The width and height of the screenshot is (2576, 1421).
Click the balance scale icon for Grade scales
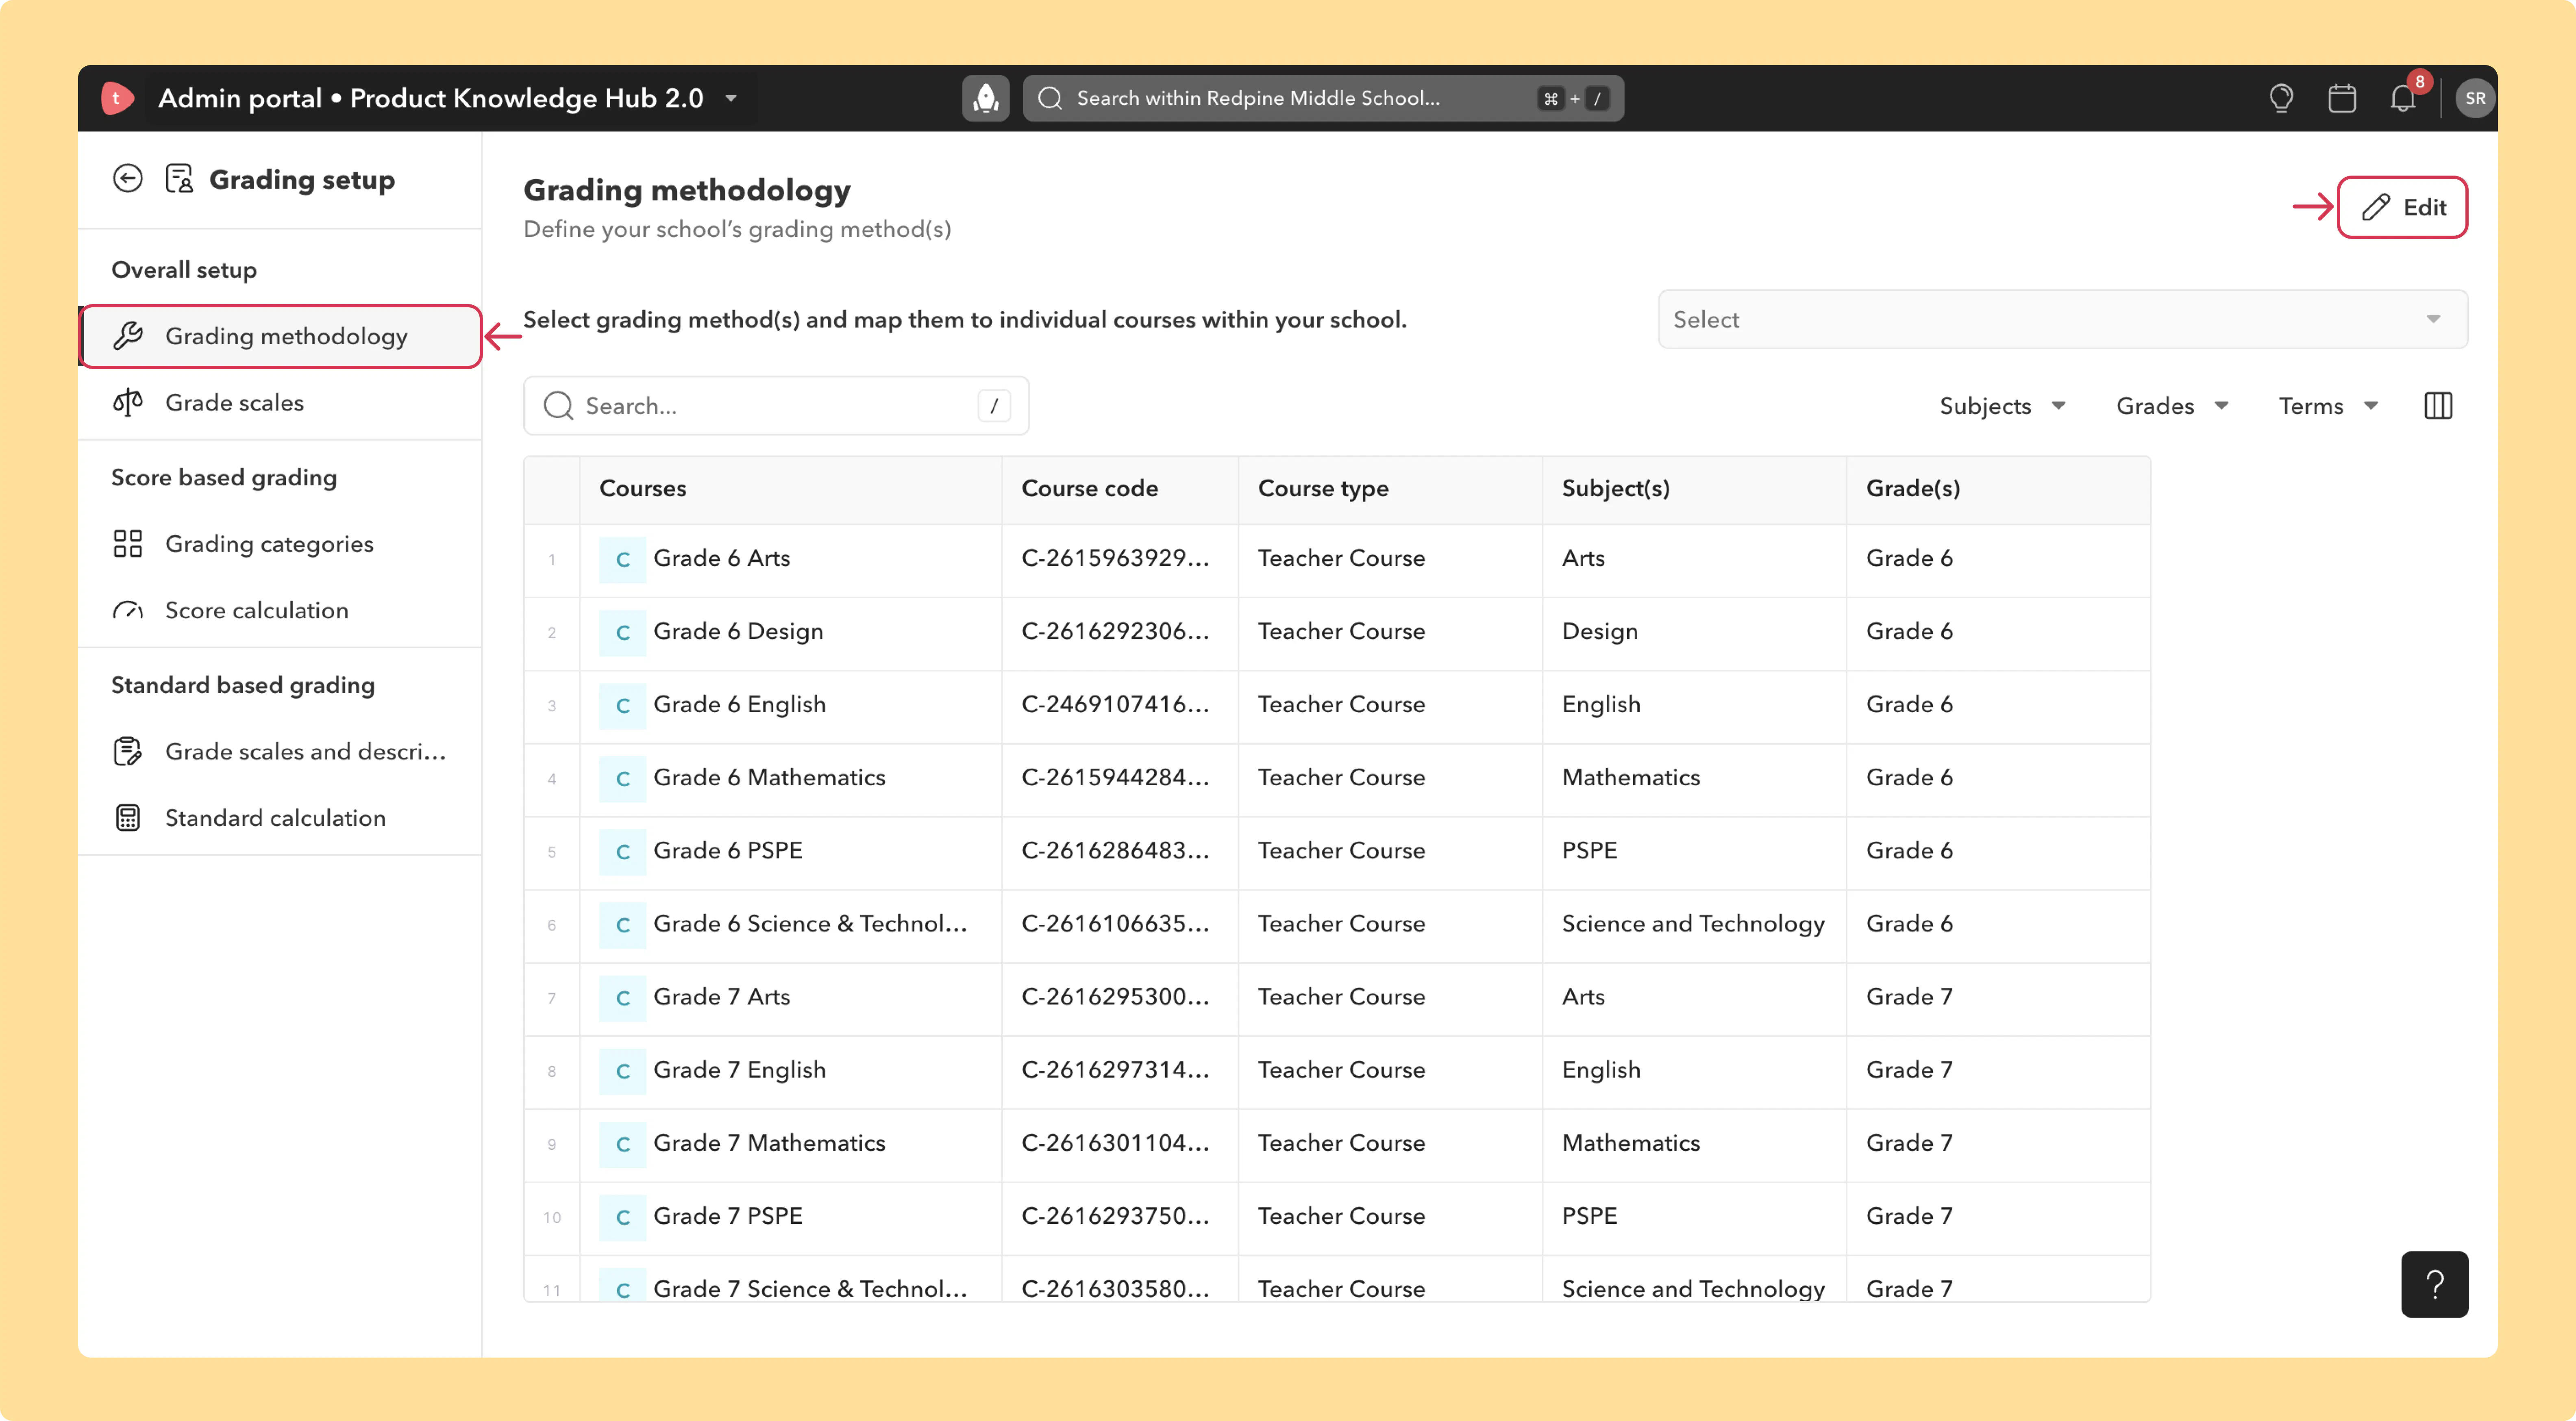128,403
